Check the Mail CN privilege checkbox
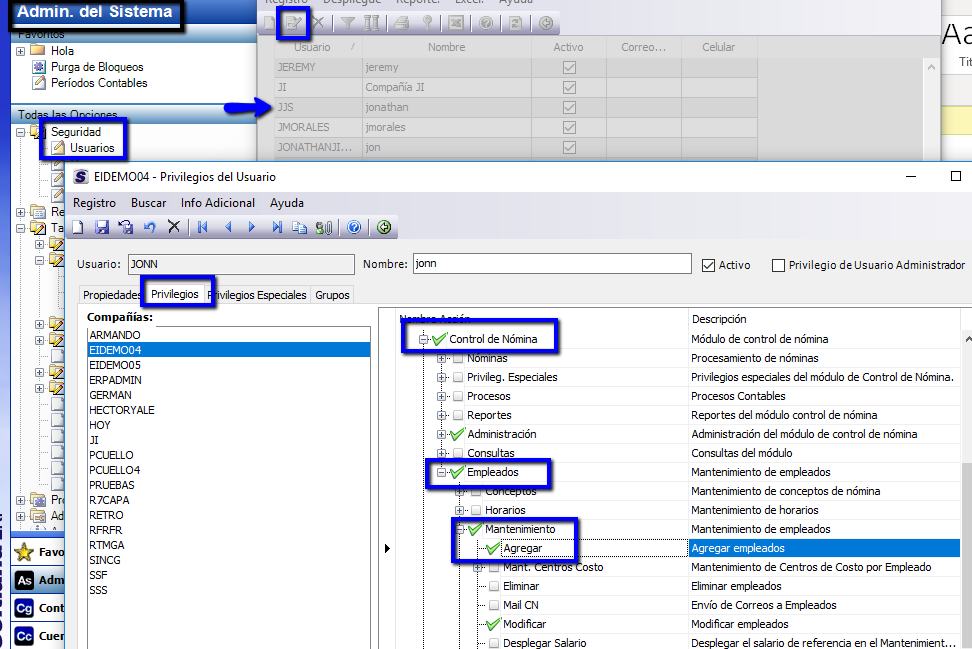 coord(494,605)
